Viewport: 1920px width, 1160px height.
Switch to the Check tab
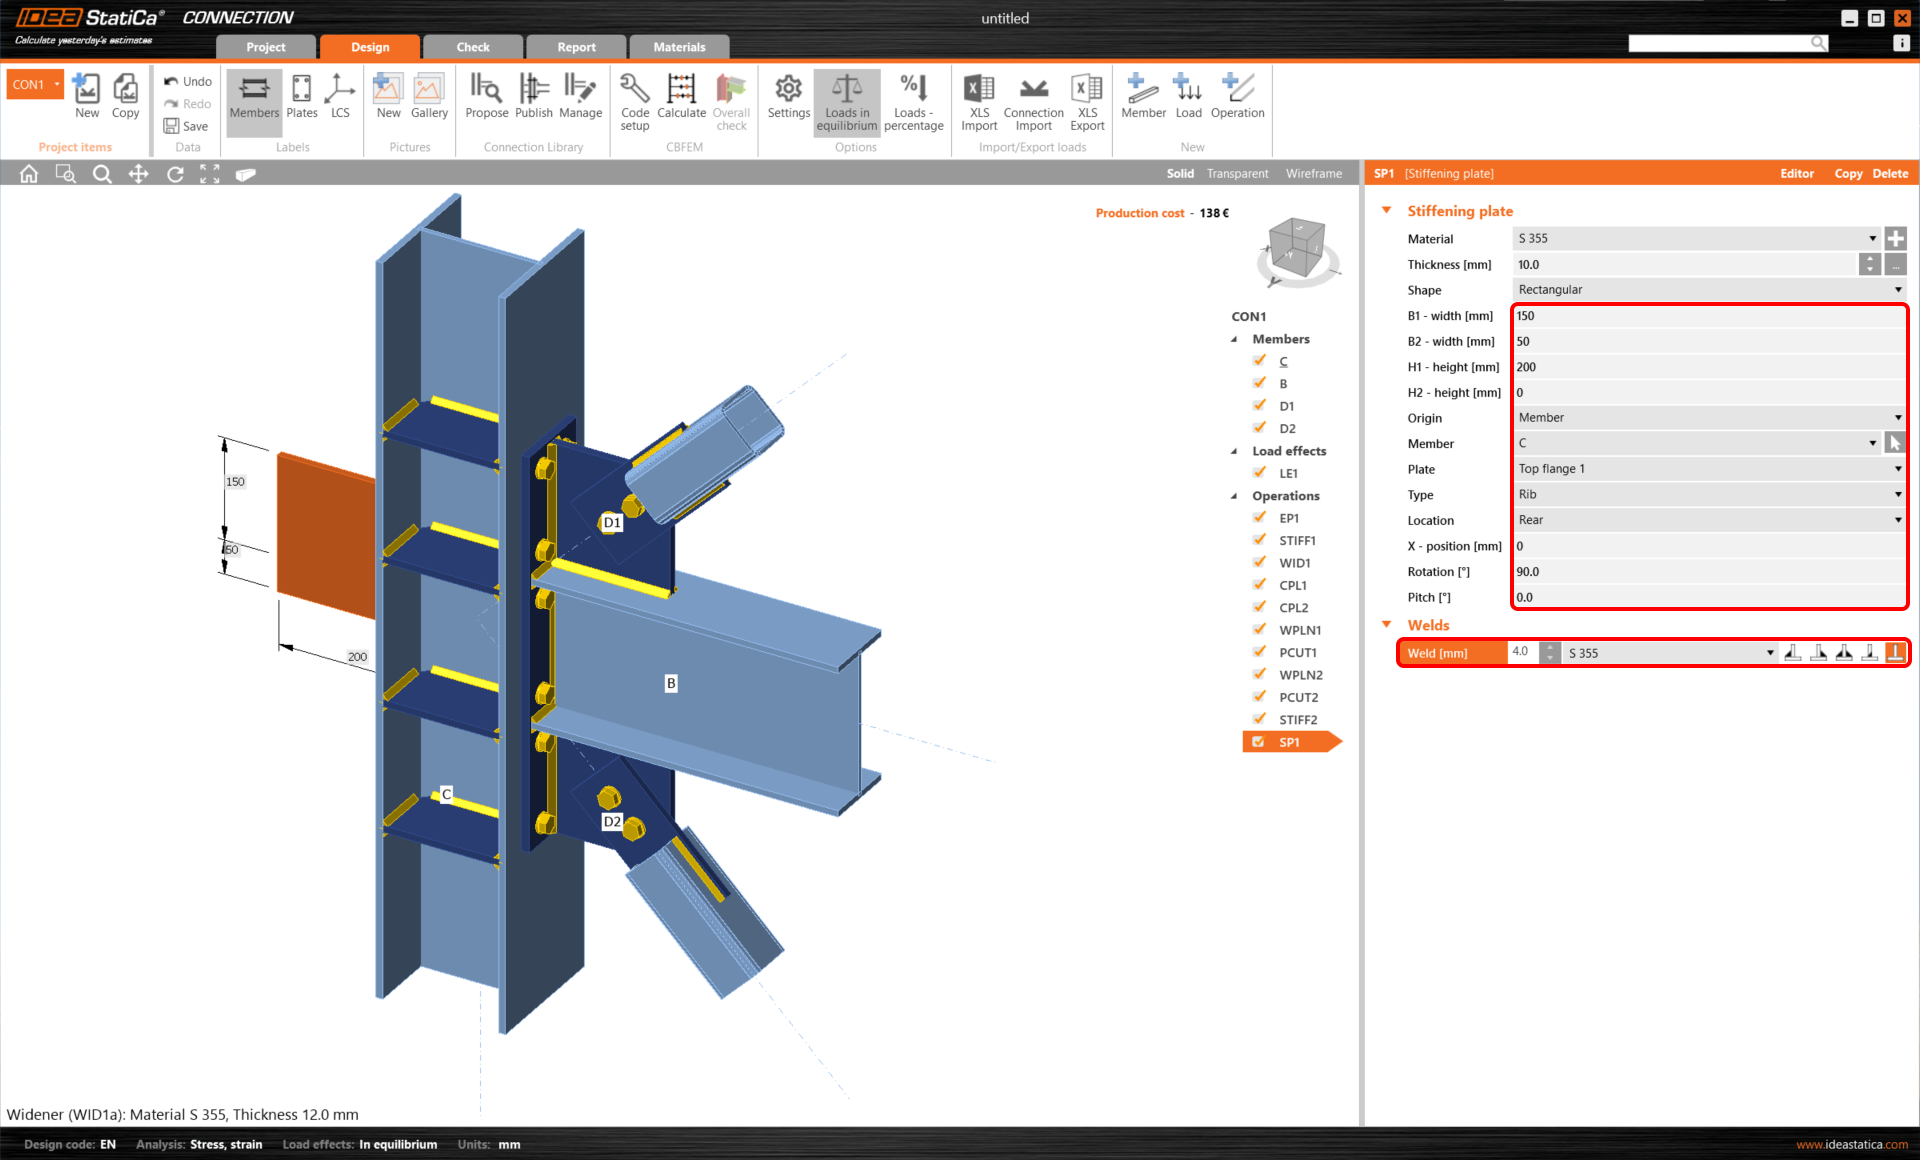coord(475,47)
